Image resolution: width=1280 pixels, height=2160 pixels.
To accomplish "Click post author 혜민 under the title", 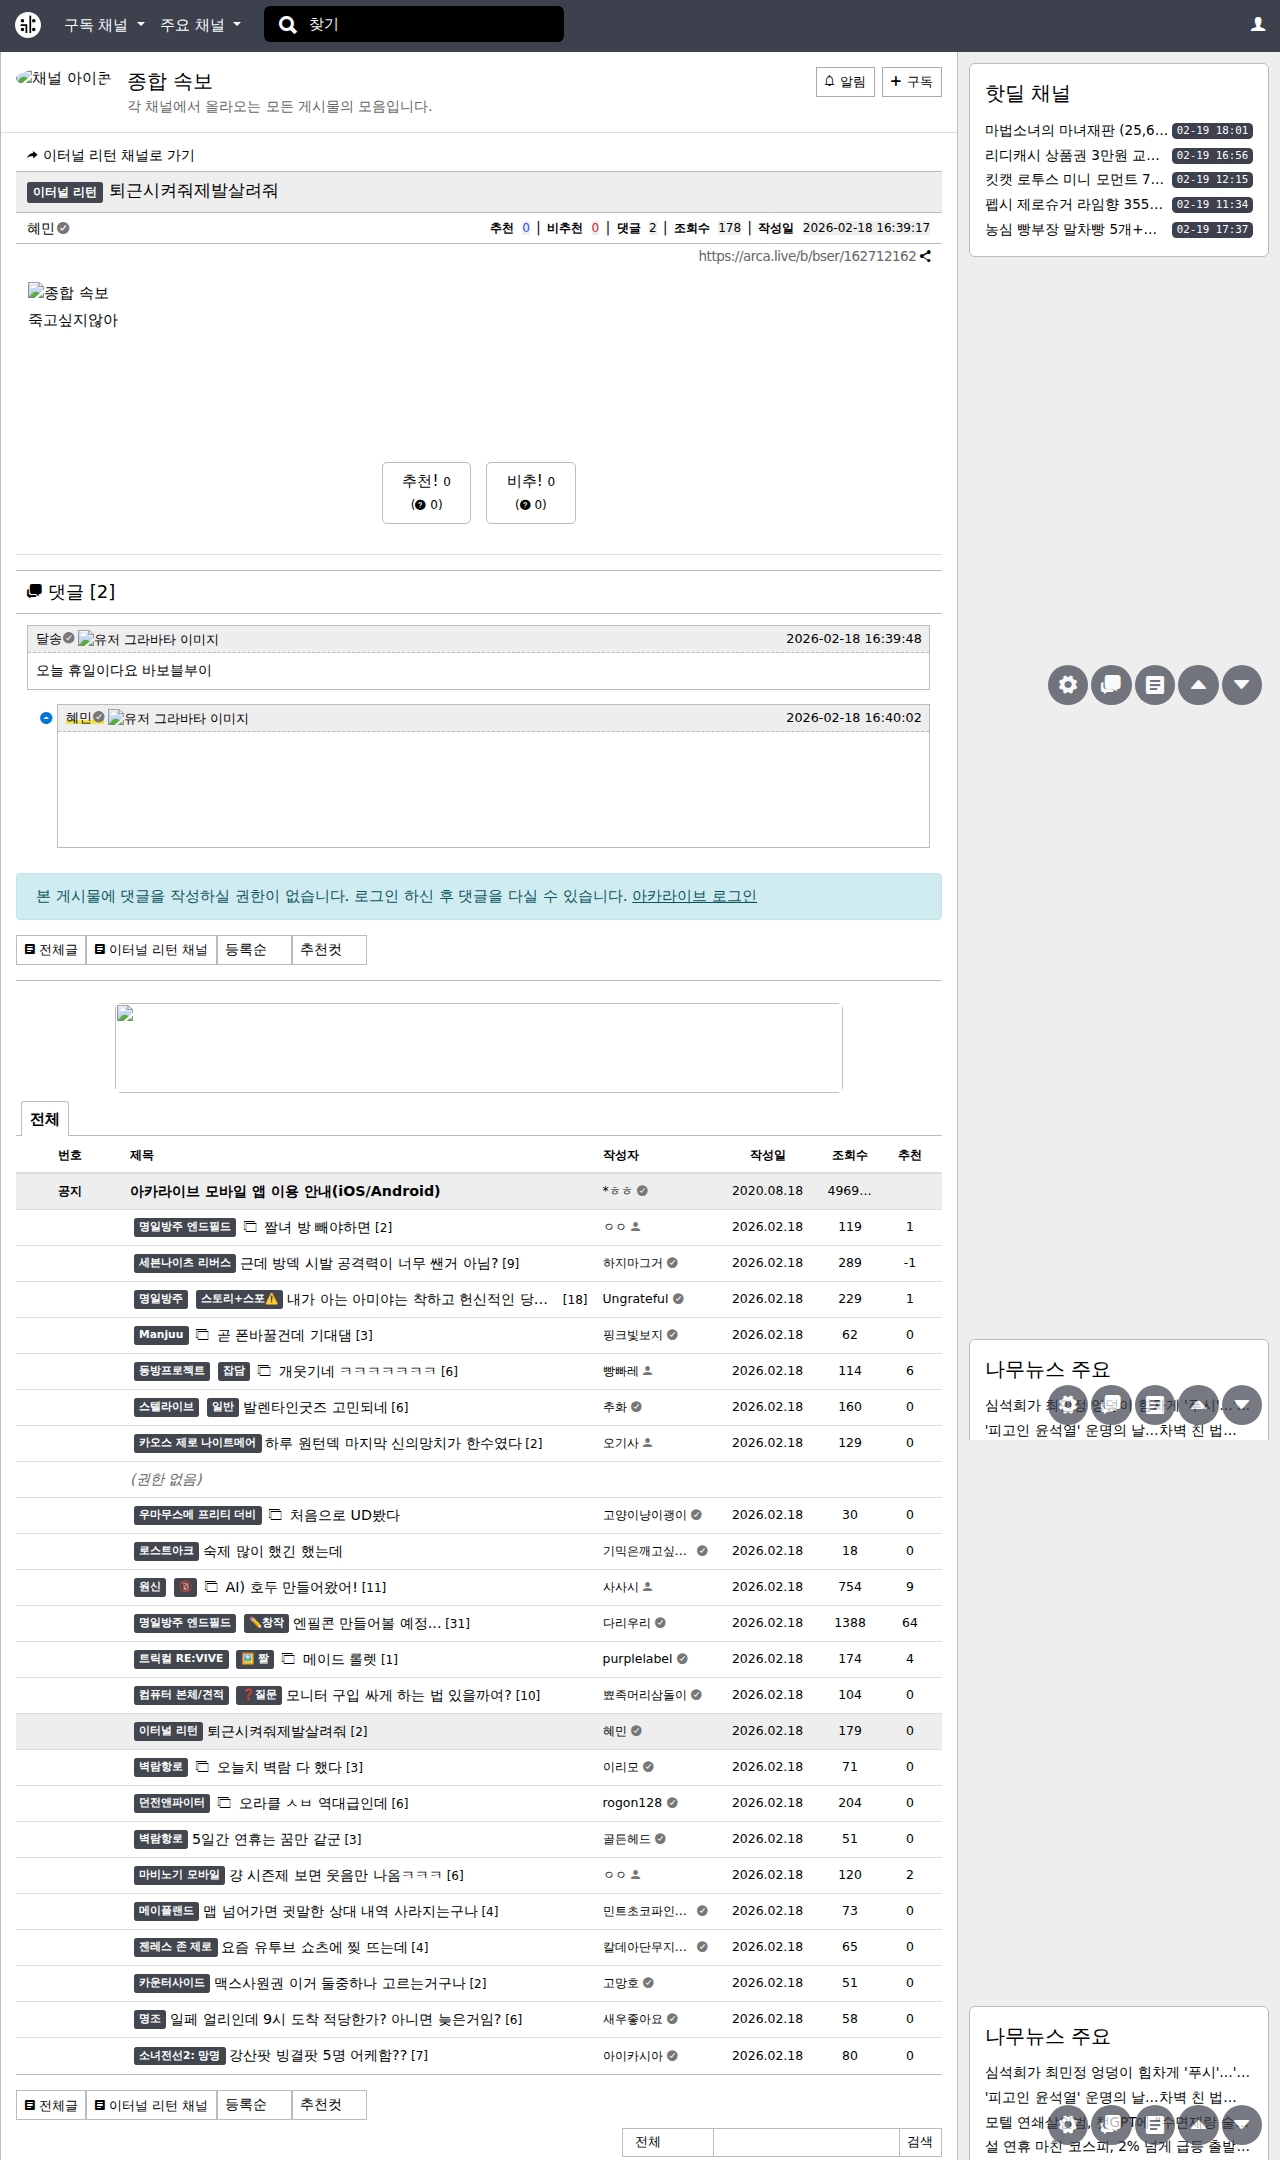I will pyautogui.click(x=41, y=228).
